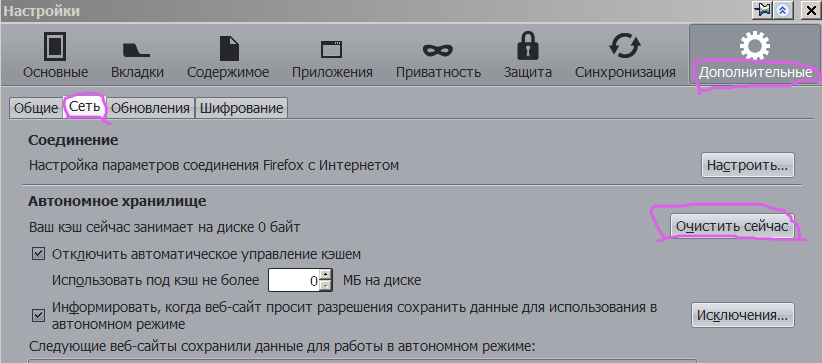
Task: Click the Очистить сейчас button
Action: pos(732,226)
